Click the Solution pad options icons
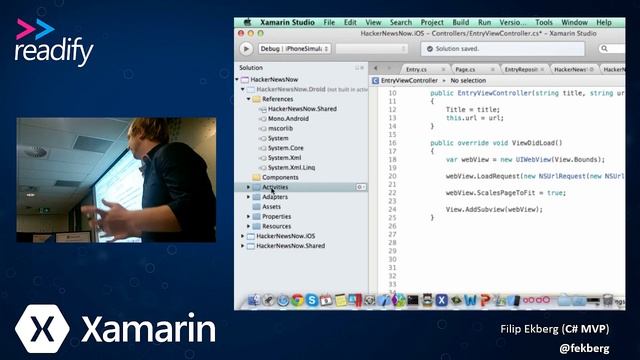Image resolution: width=640 pixels, height=360 pixels. pyautogui.click(x=360, y=68)
